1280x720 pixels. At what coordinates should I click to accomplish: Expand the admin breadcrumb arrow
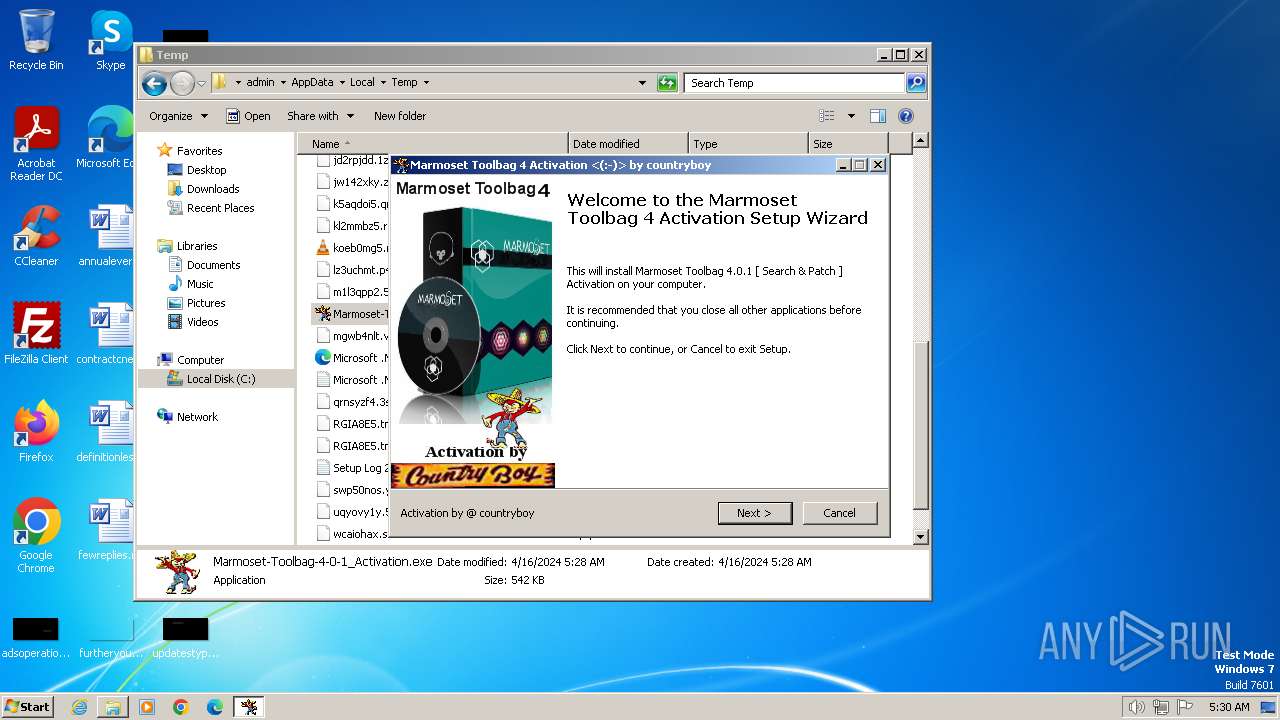282,83
